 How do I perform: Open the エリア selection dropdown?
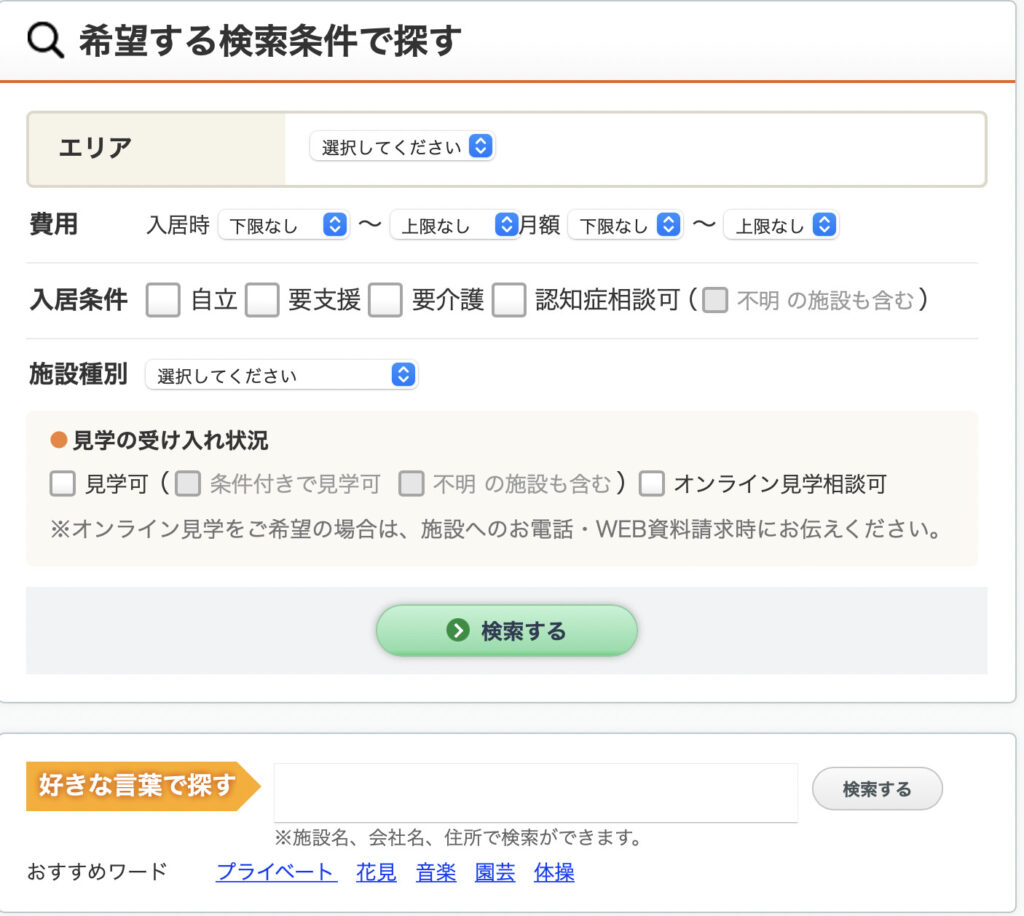pyautogui.click(x=403, y=147)
